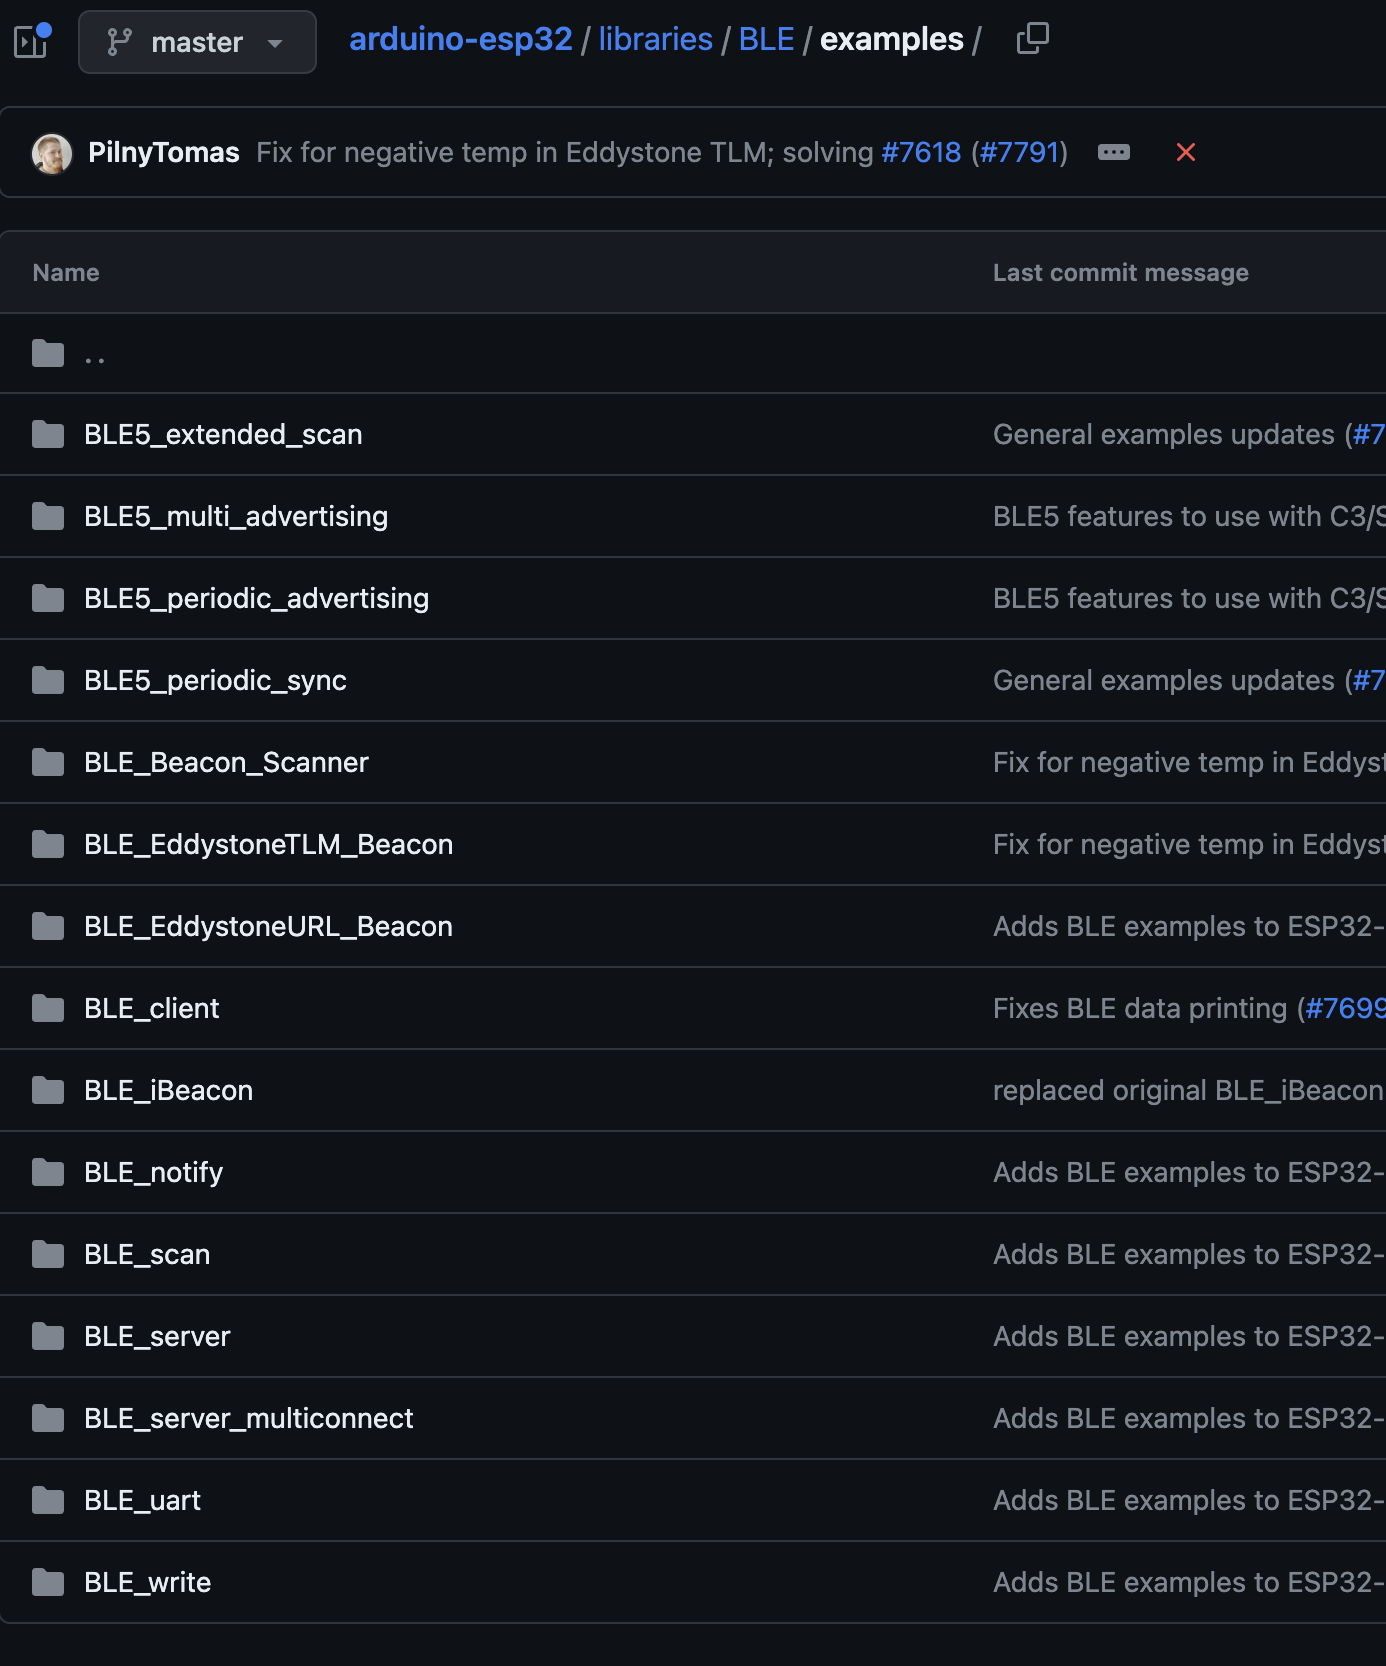Open BLE_Beacon_Scanner folder name
Viewport: 1386px width, 1666px height.
226,762
